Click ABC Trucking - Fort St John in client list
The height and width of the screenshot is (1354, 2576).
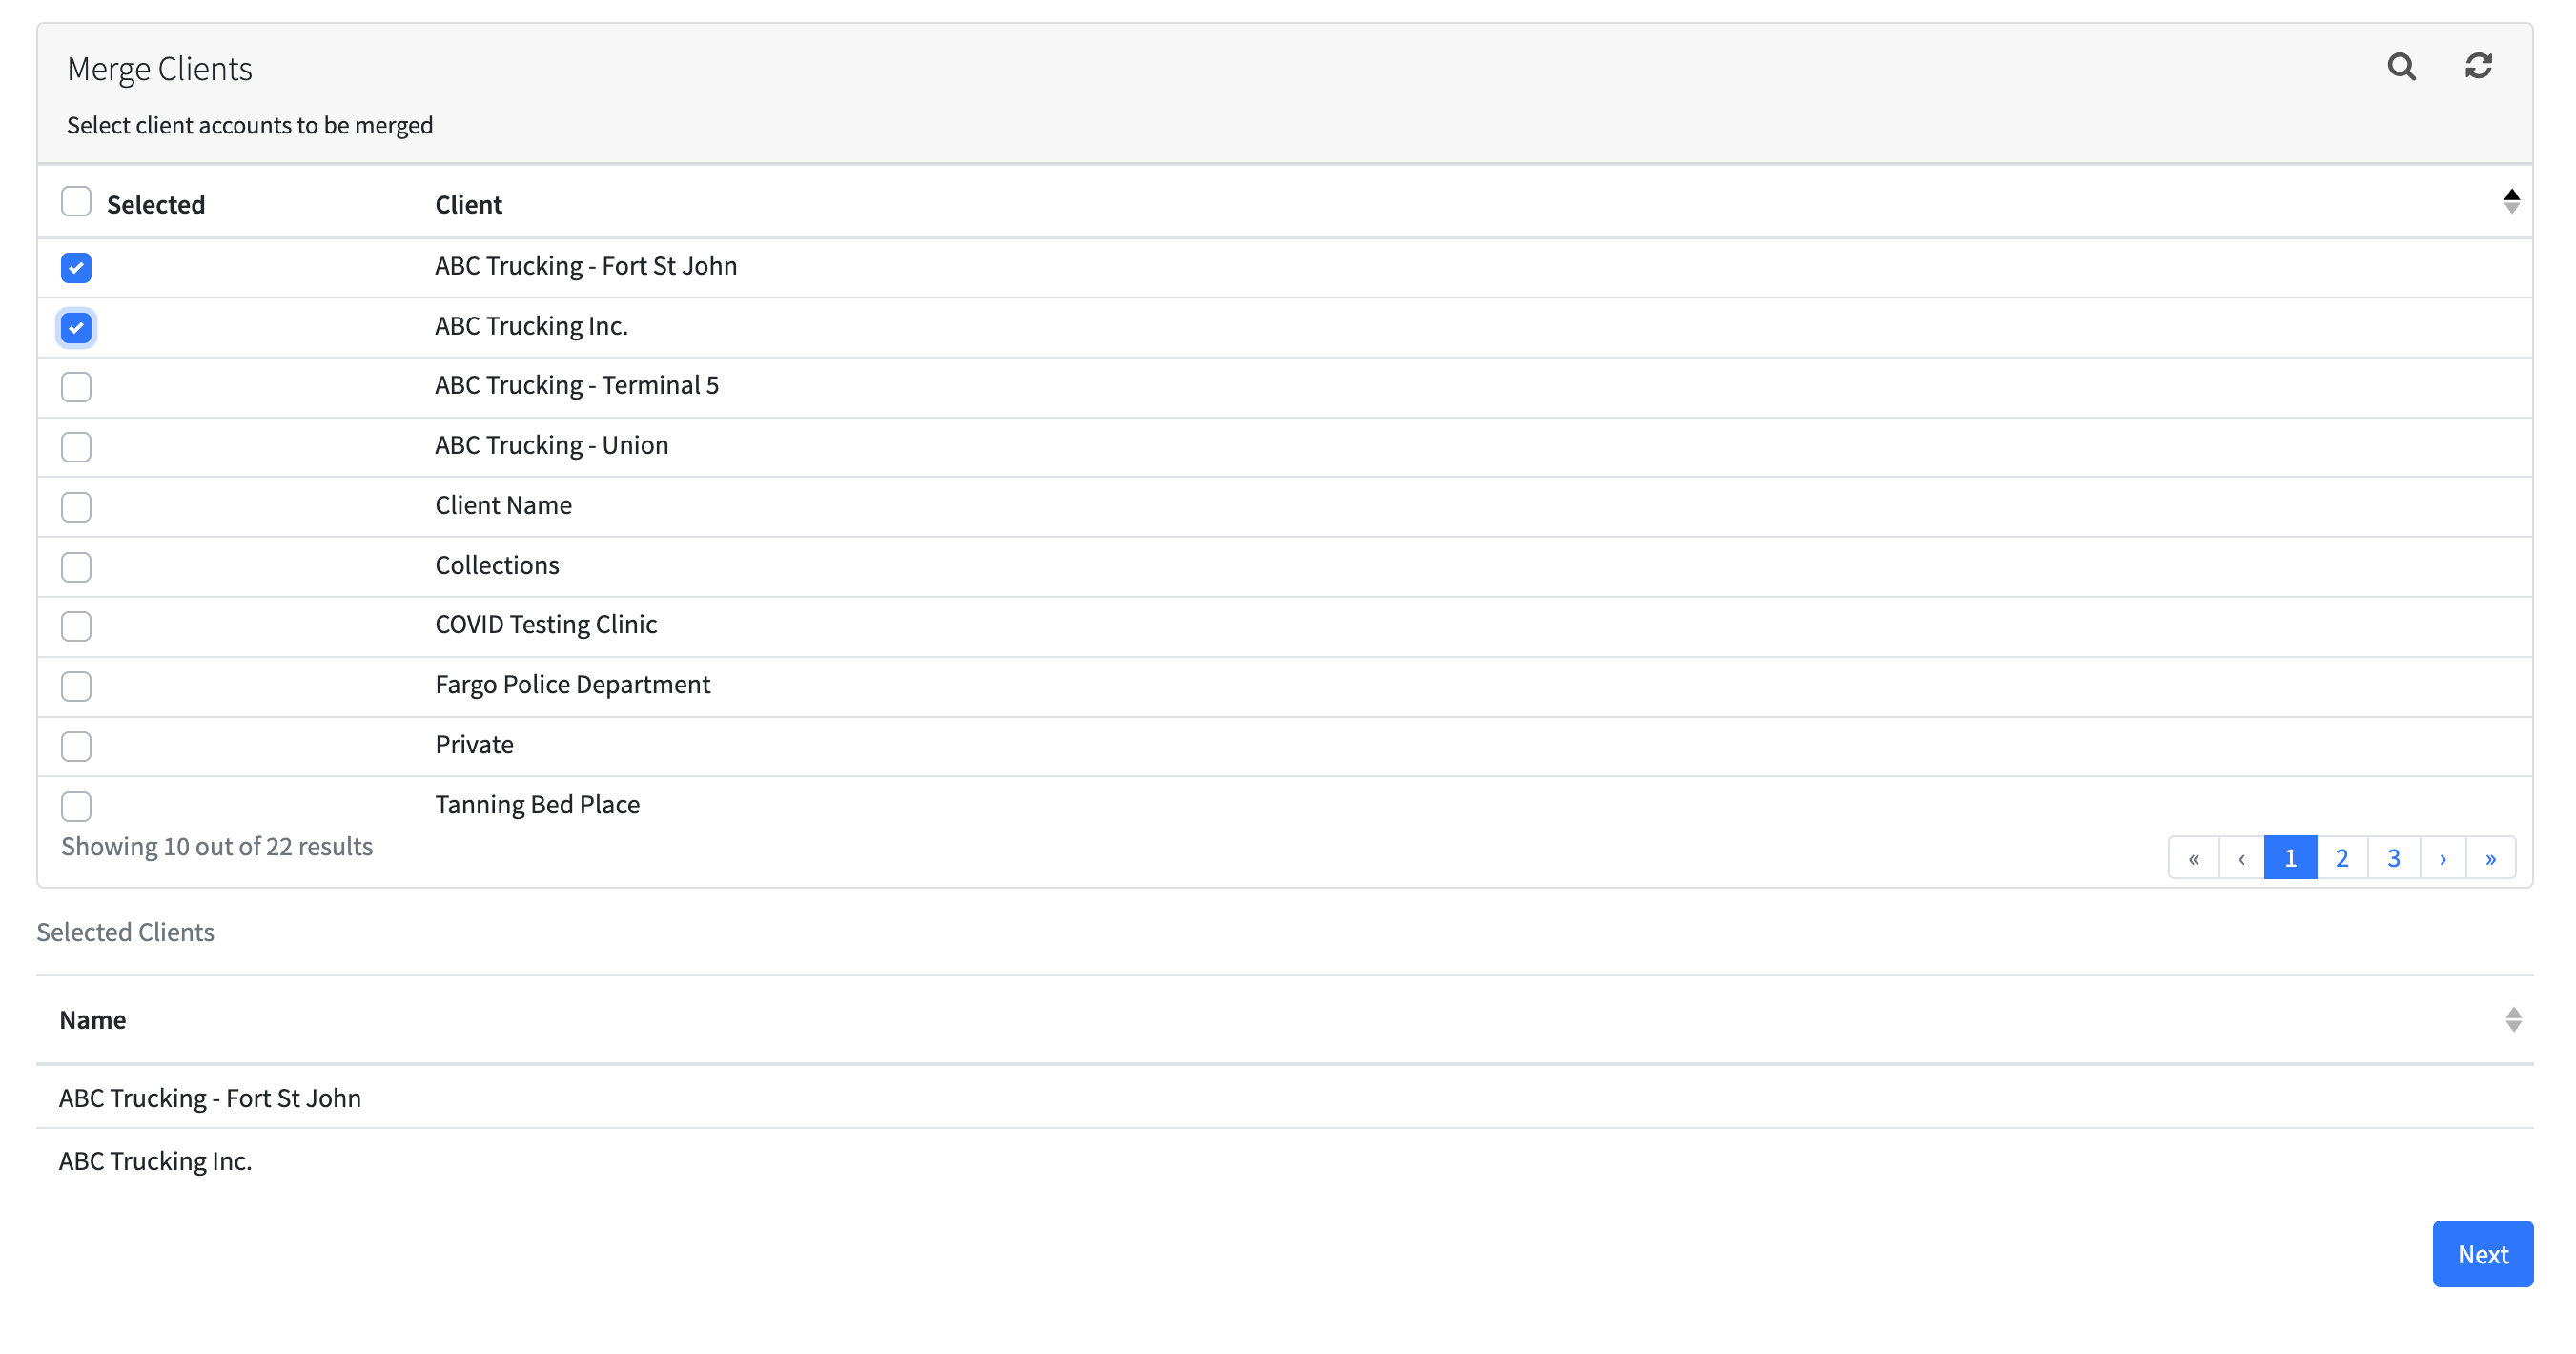pyautogui.click(x=586, y=266)
